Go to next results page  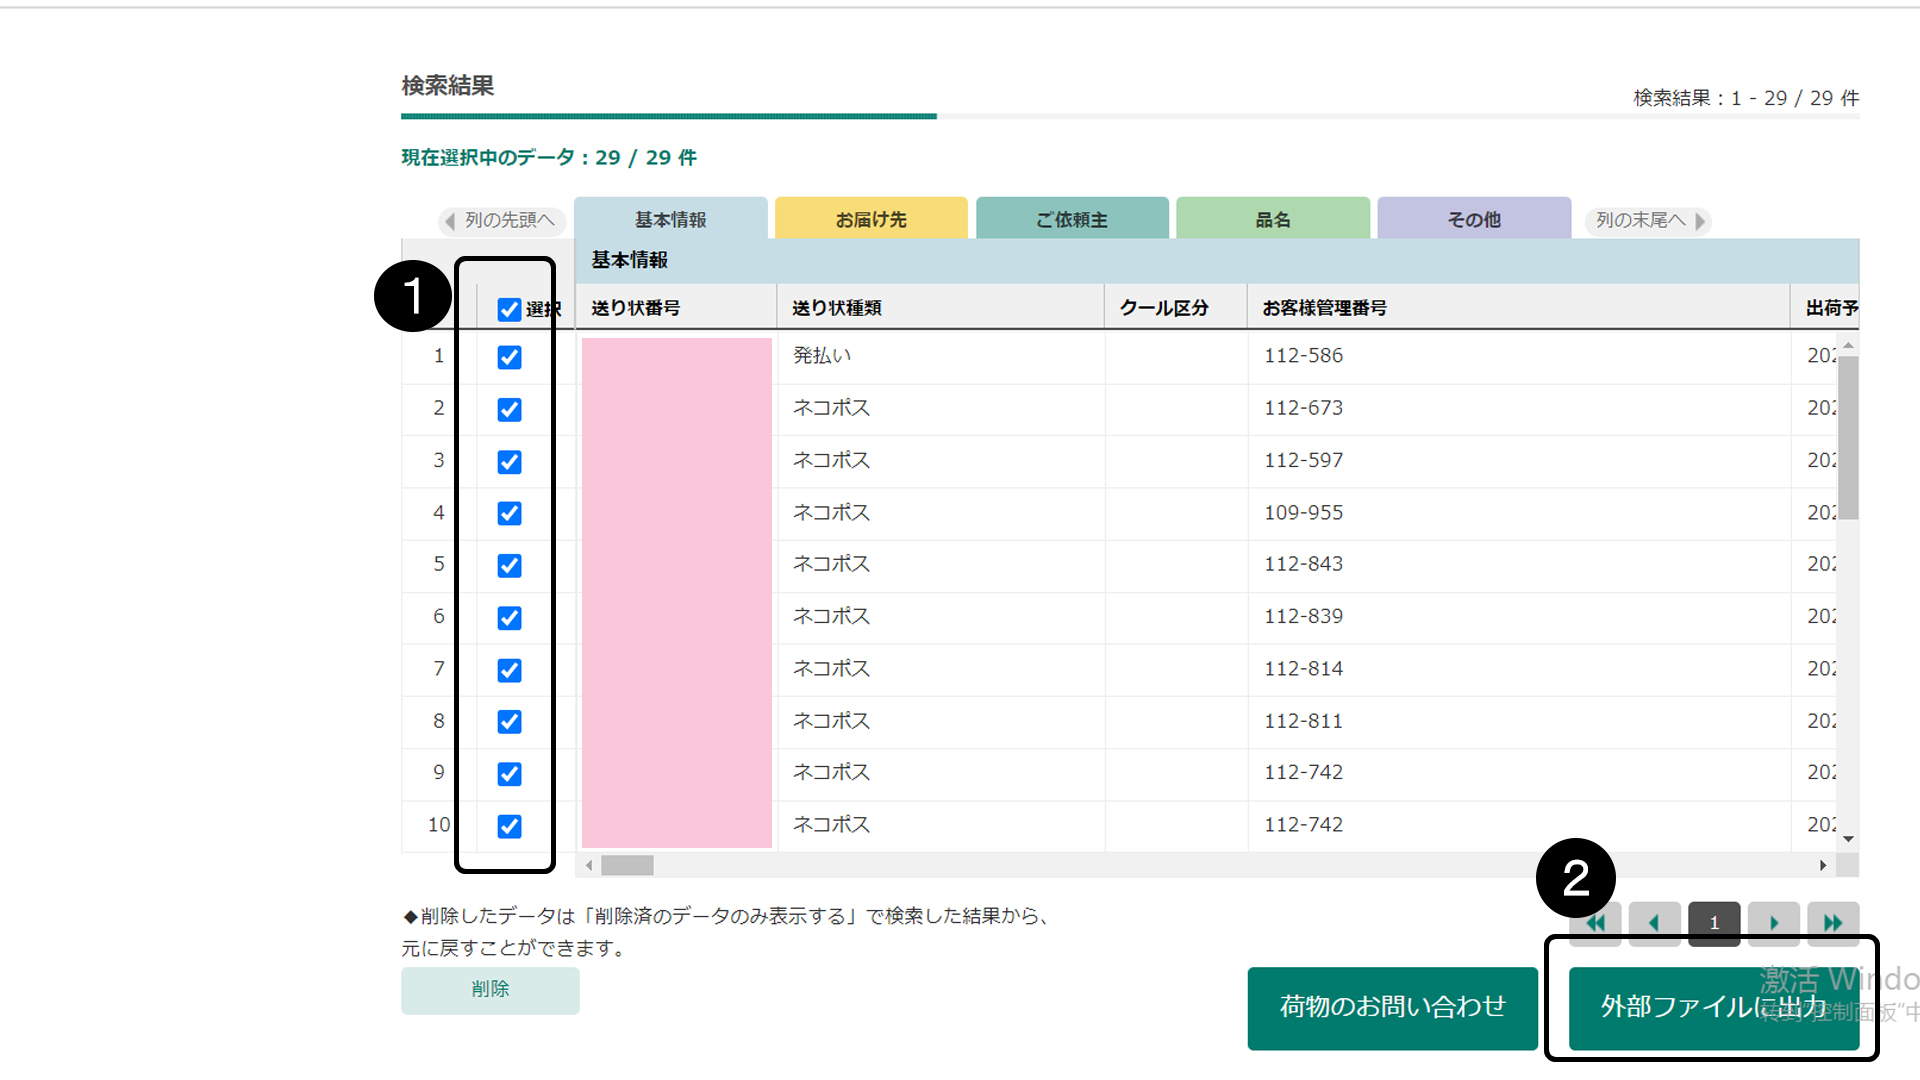tap(1774, 923)
